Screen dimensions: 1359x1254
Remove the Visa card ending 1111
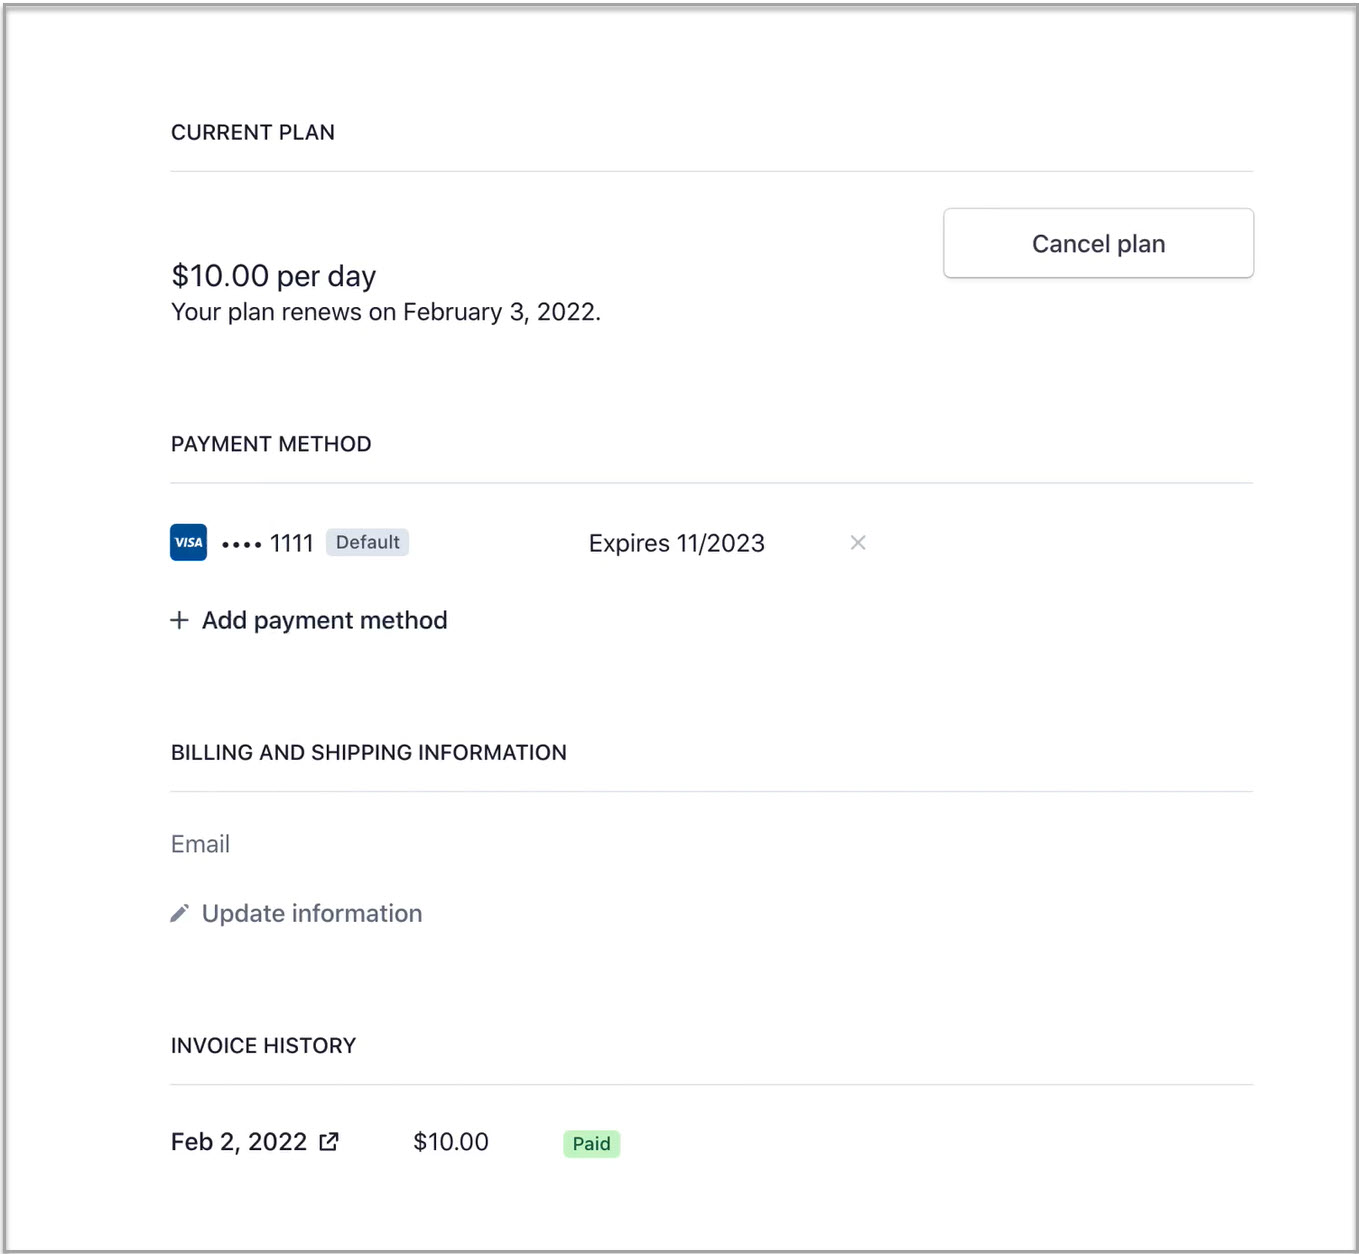click(x=858, y=542)
